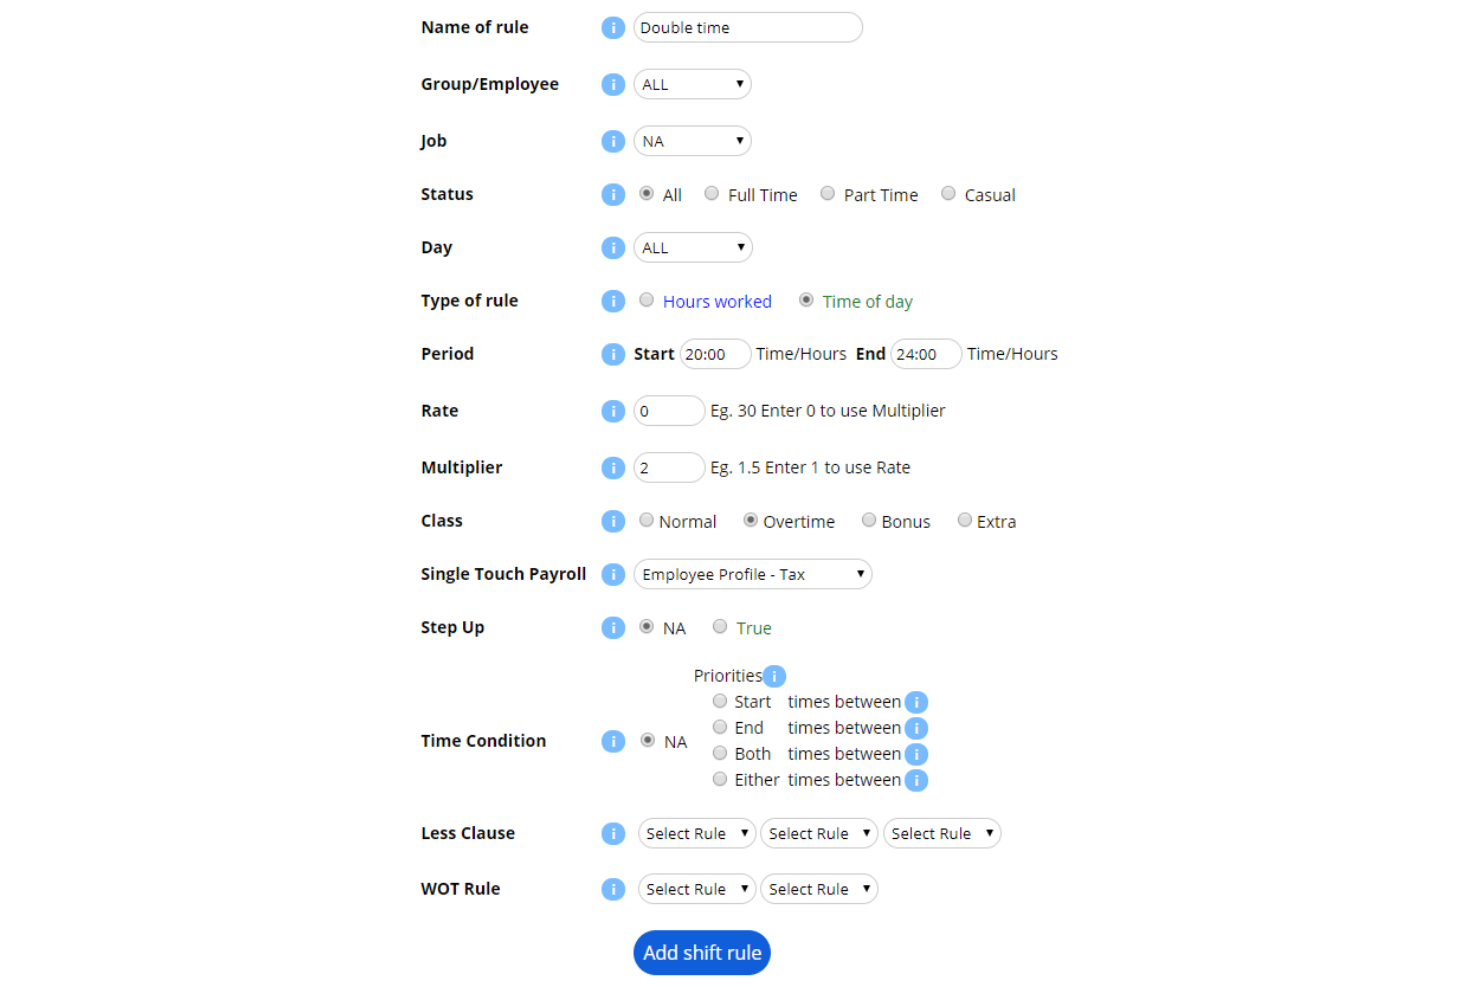Click the Time Condition info icon
The image size is (1480, 987).
tap(613, 741)
